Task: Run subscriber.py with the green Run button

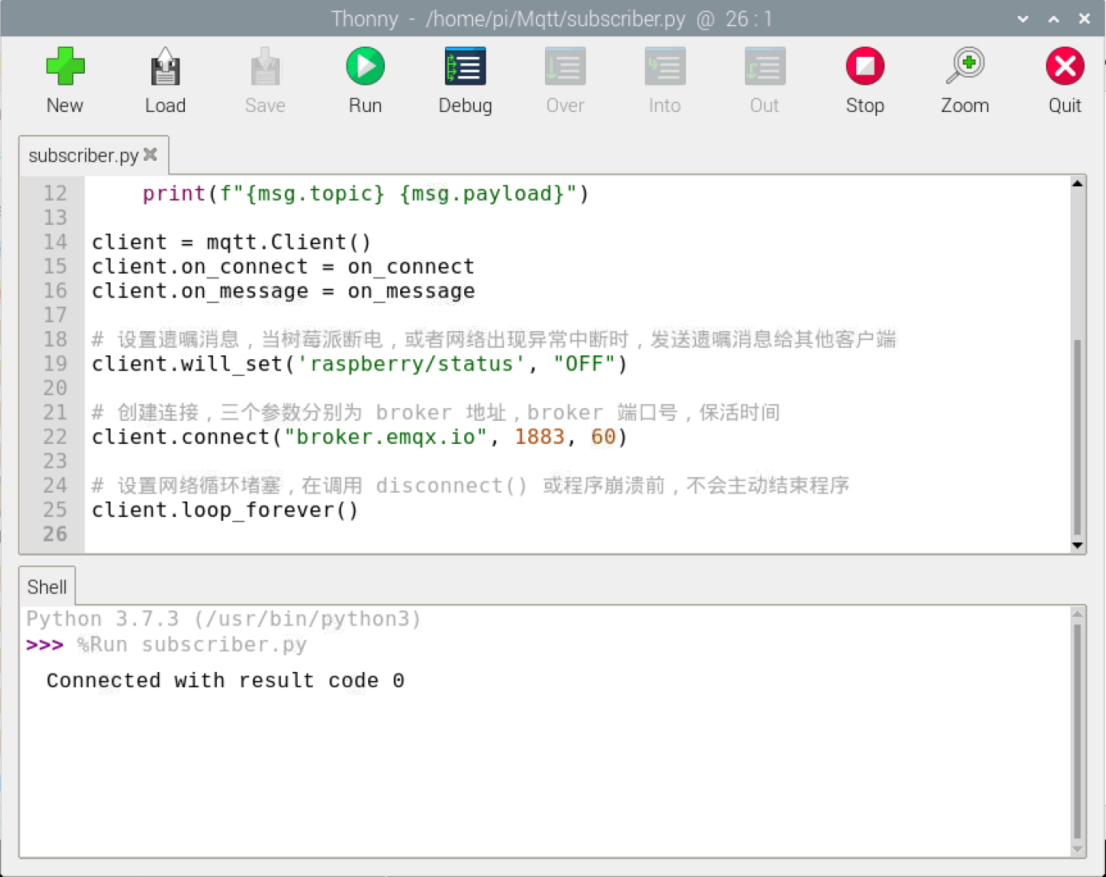Action: pos(365,80)
